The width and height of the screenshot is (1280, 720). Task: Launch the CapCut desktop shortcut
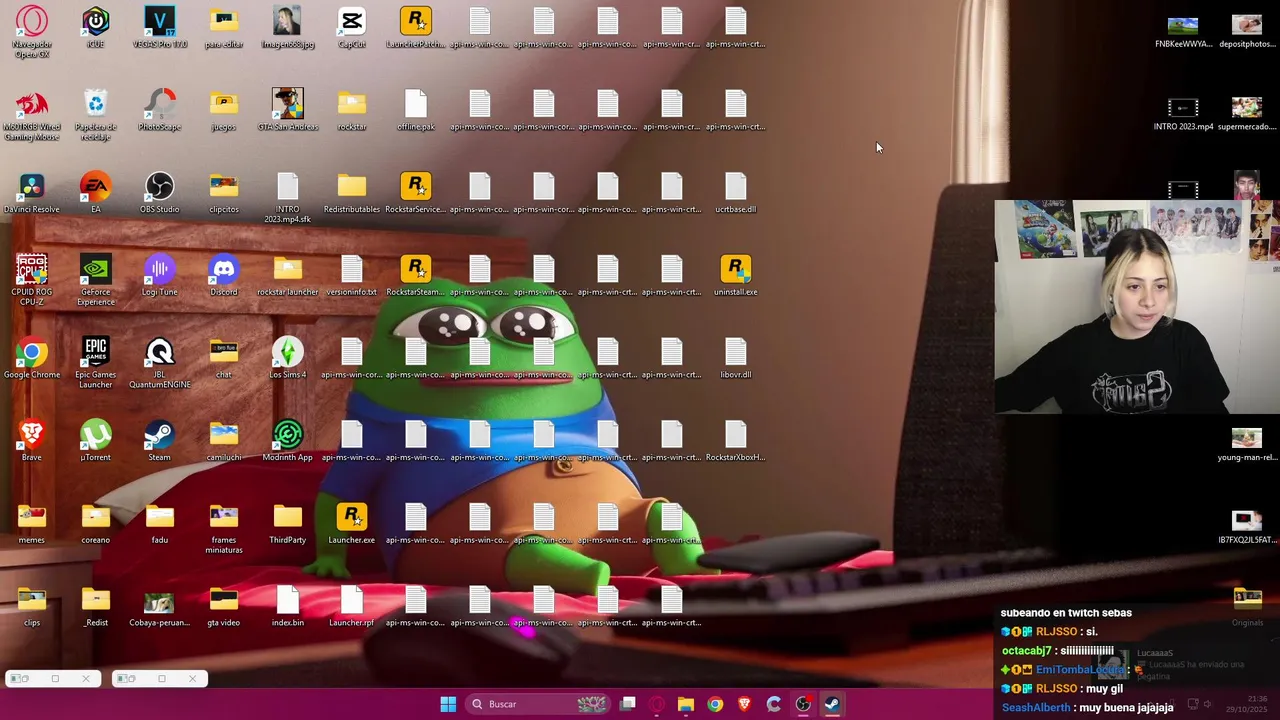(x=352, y=28)
